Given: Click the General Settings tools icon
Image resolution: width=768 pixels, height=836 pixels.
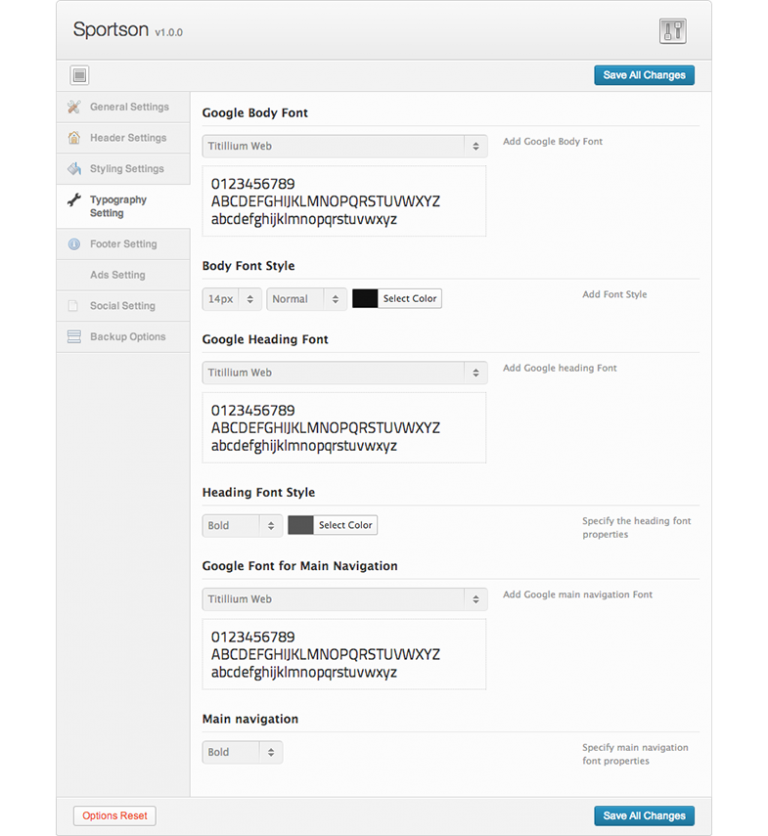Looking at the screenshot, I should (x=74, y=107).
